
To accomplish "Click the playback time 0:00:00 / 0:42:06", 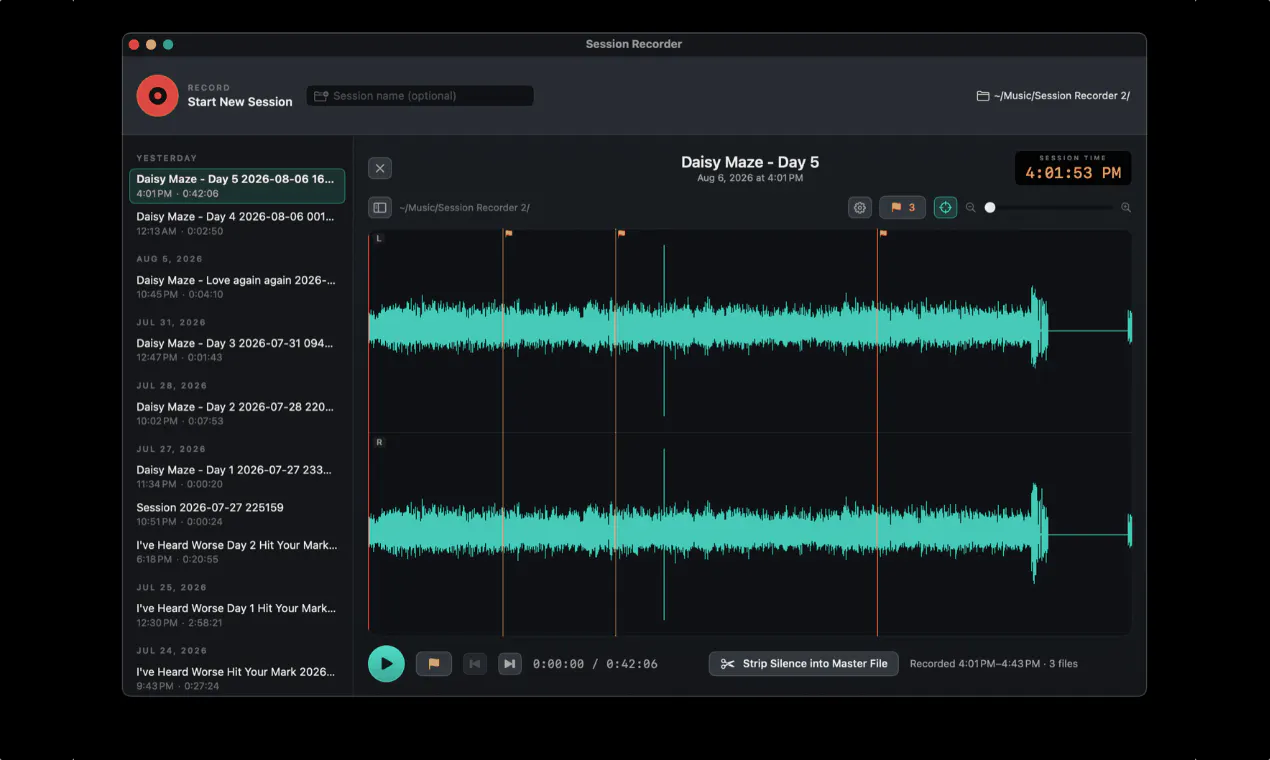I will point(595,664).
